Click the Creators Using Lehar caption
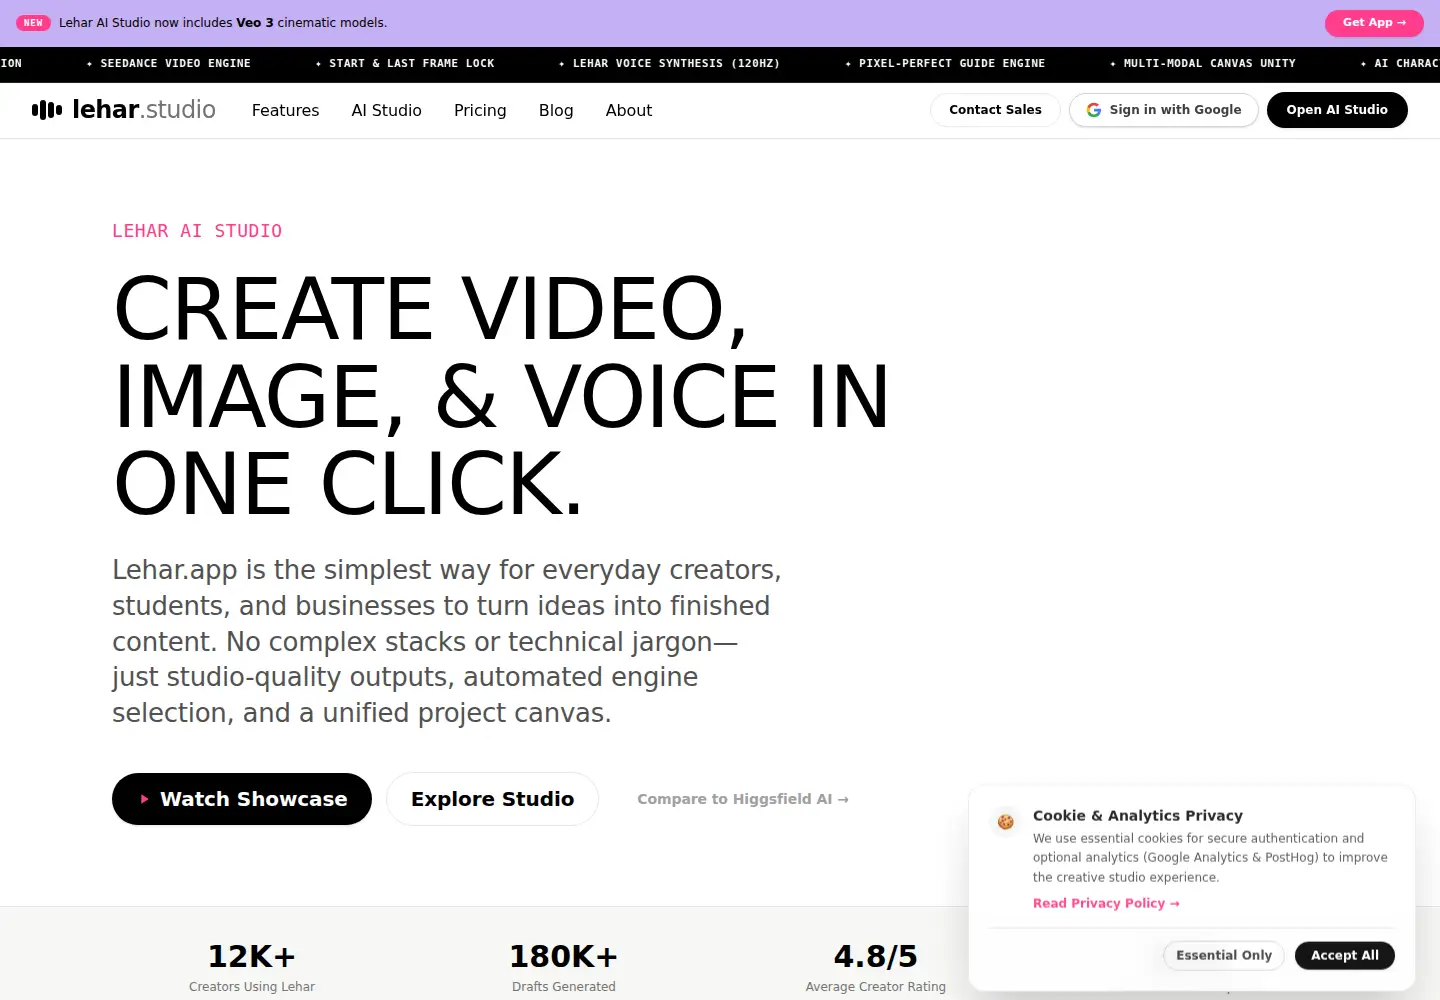The image size is (1440, 1000). click(252, 987)
